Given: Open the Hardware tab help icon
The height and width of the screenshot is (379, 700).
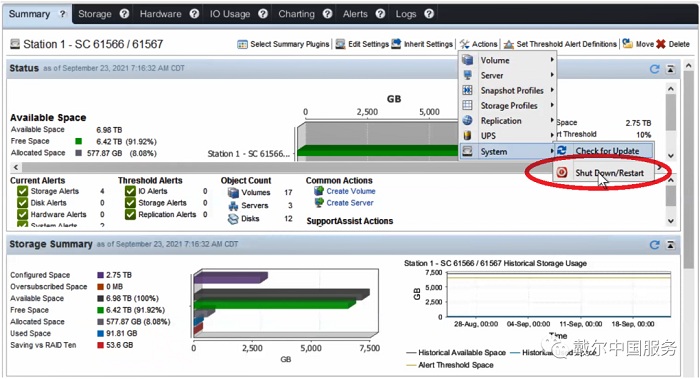Looking at the screenshot, I should tap(194, 14).
